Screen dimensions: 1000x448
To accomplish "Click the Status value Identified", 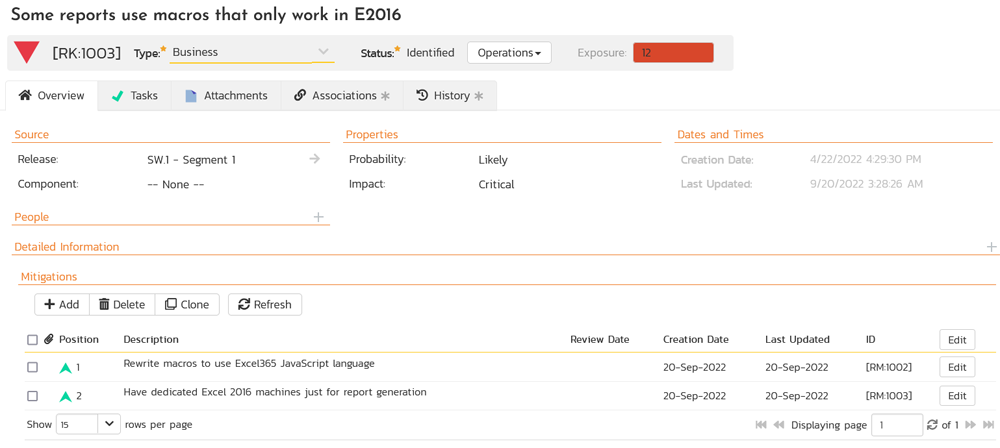I will 430,53.
